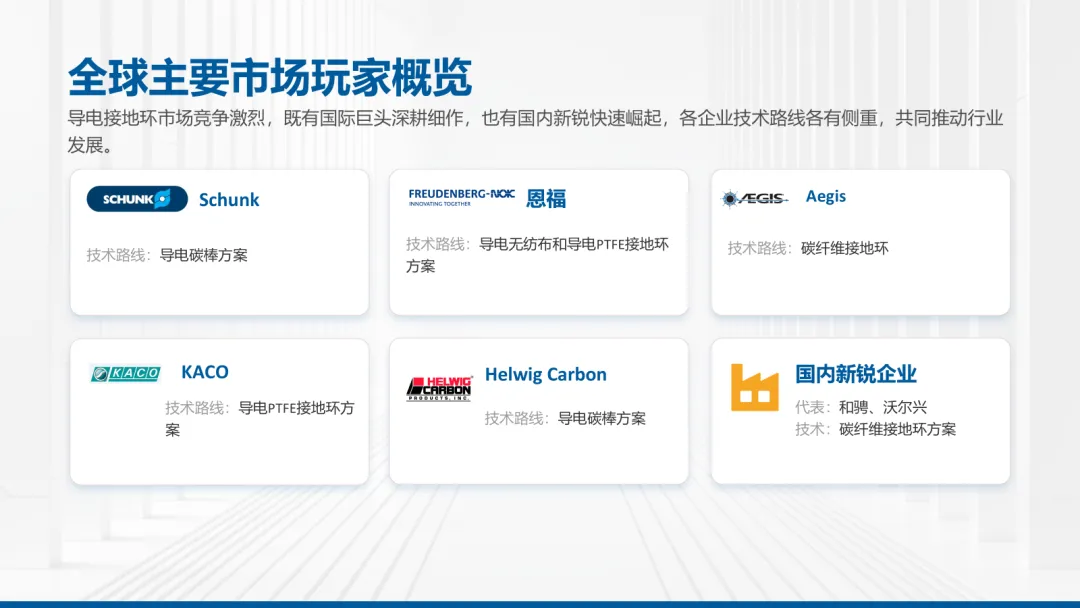Viewport: 1080px width, 608px height.
Task: Click the orange factory icon
Action: [x=754, y=388]
